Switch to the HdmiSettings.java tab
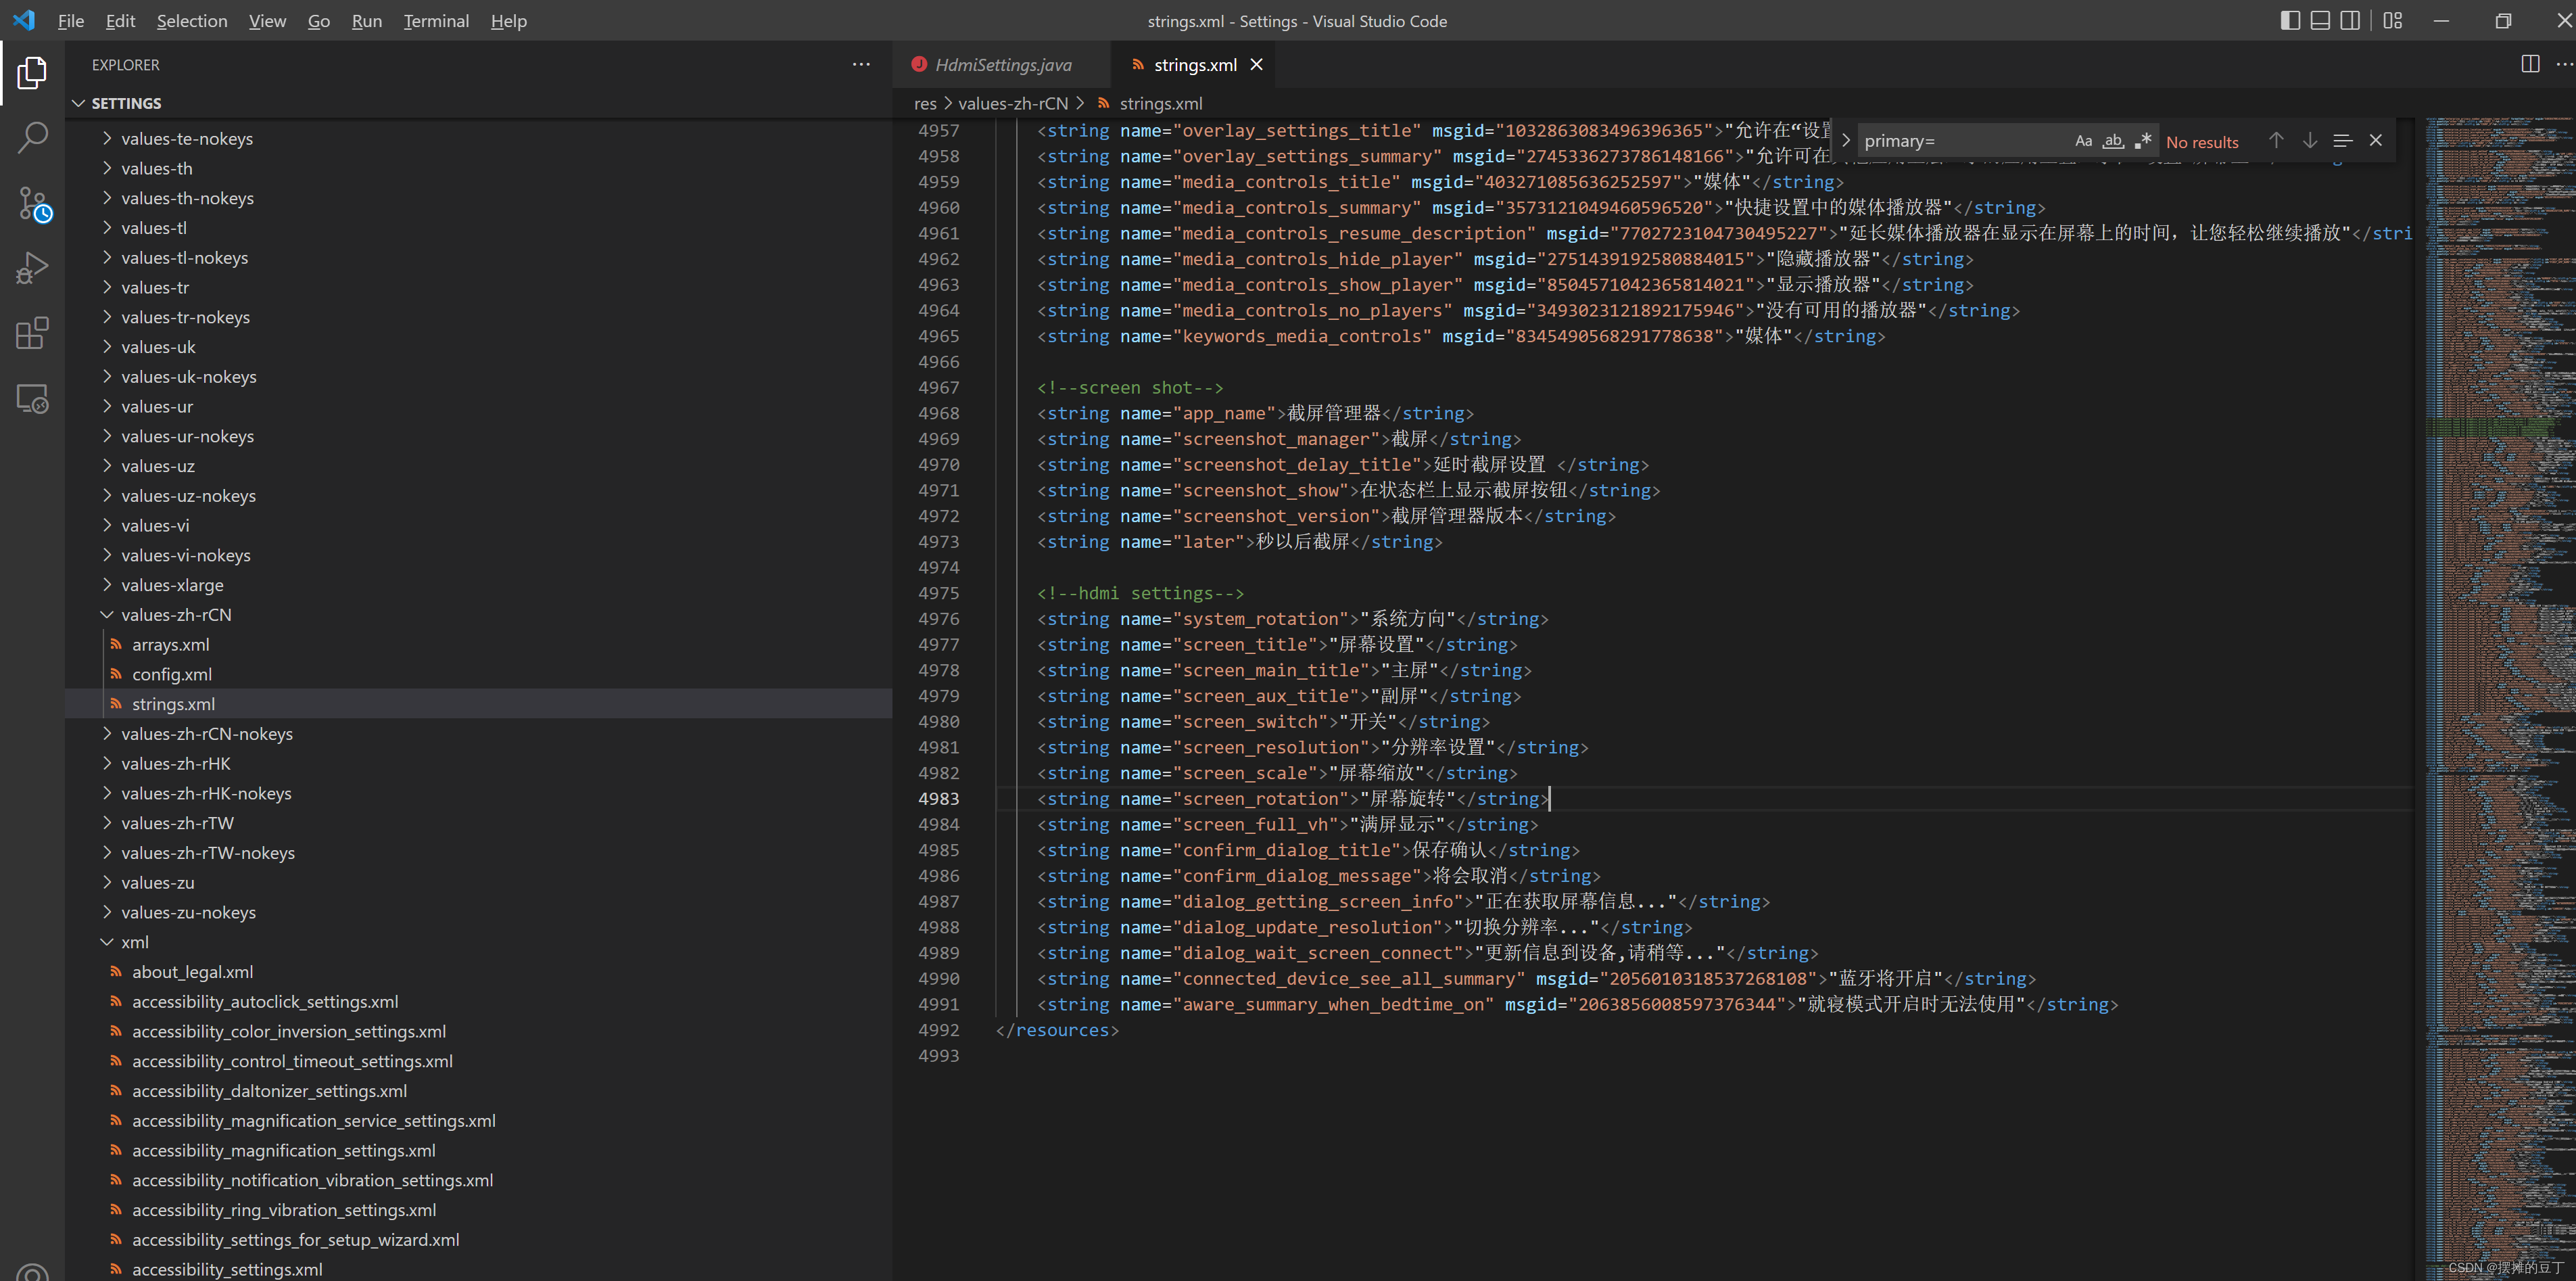The width and height of the screenshot is (2576, 1281). click(1002, 65)
